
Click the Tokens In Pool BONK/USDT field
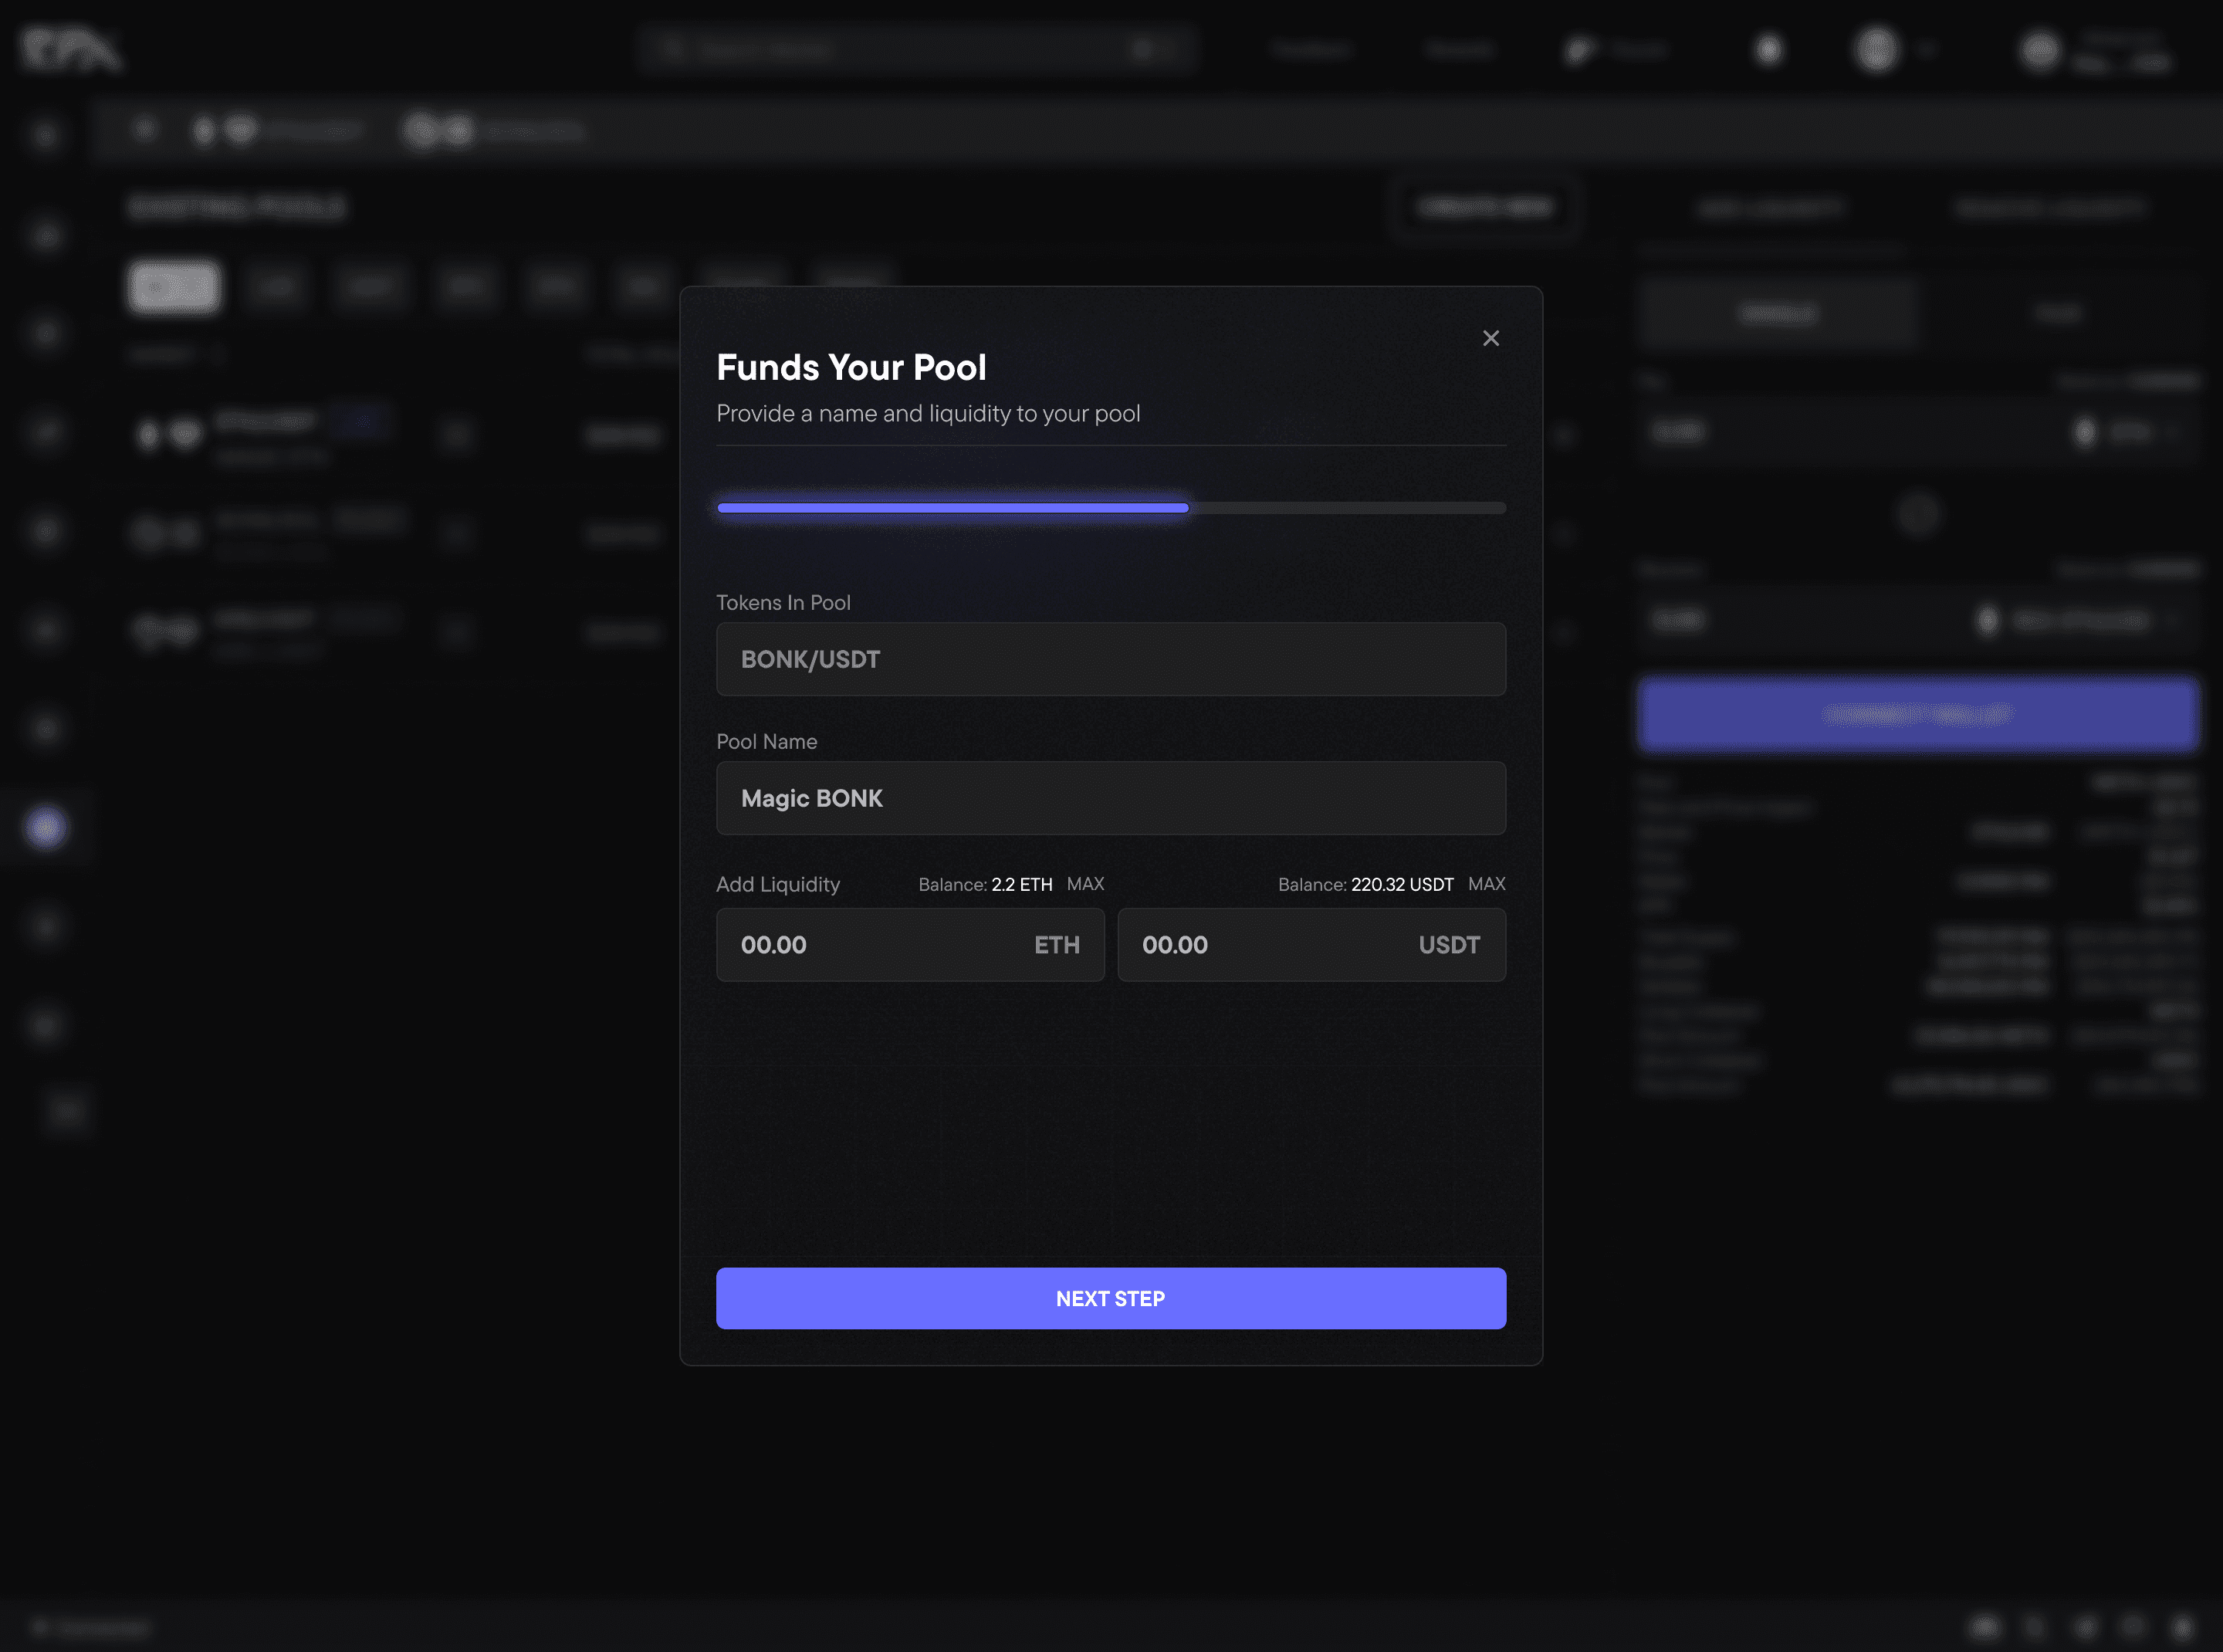1110,659
